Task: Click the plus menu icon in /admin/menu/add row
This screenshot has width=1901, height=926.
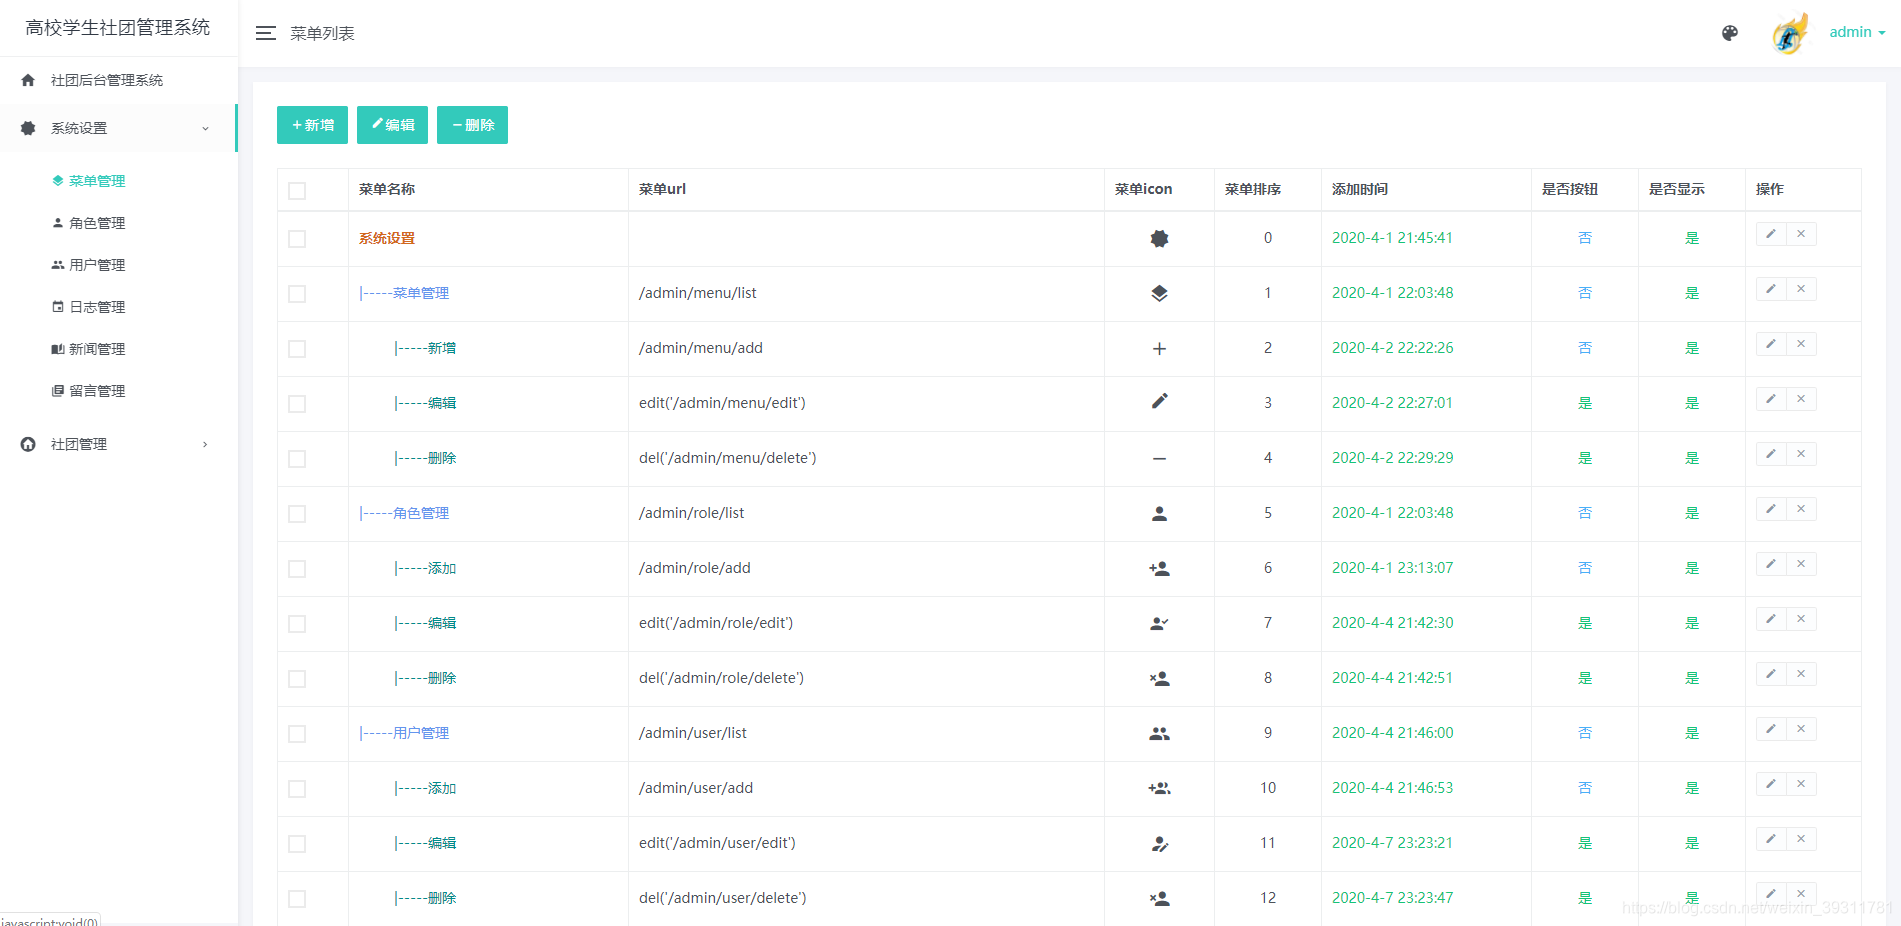Action: tap(1159, 349)
